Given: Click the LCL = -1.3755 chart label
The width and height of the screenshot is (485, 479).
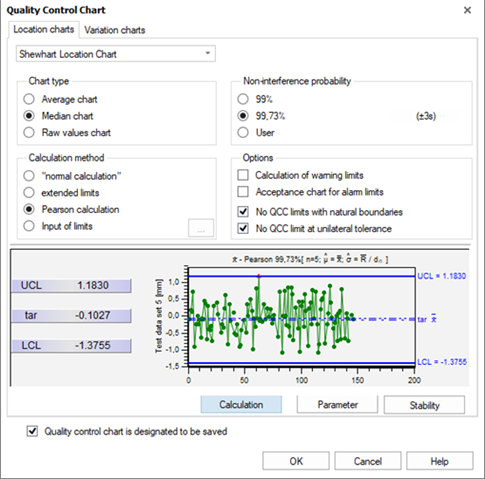Looking at the screenshot, I should click(442, 362).
